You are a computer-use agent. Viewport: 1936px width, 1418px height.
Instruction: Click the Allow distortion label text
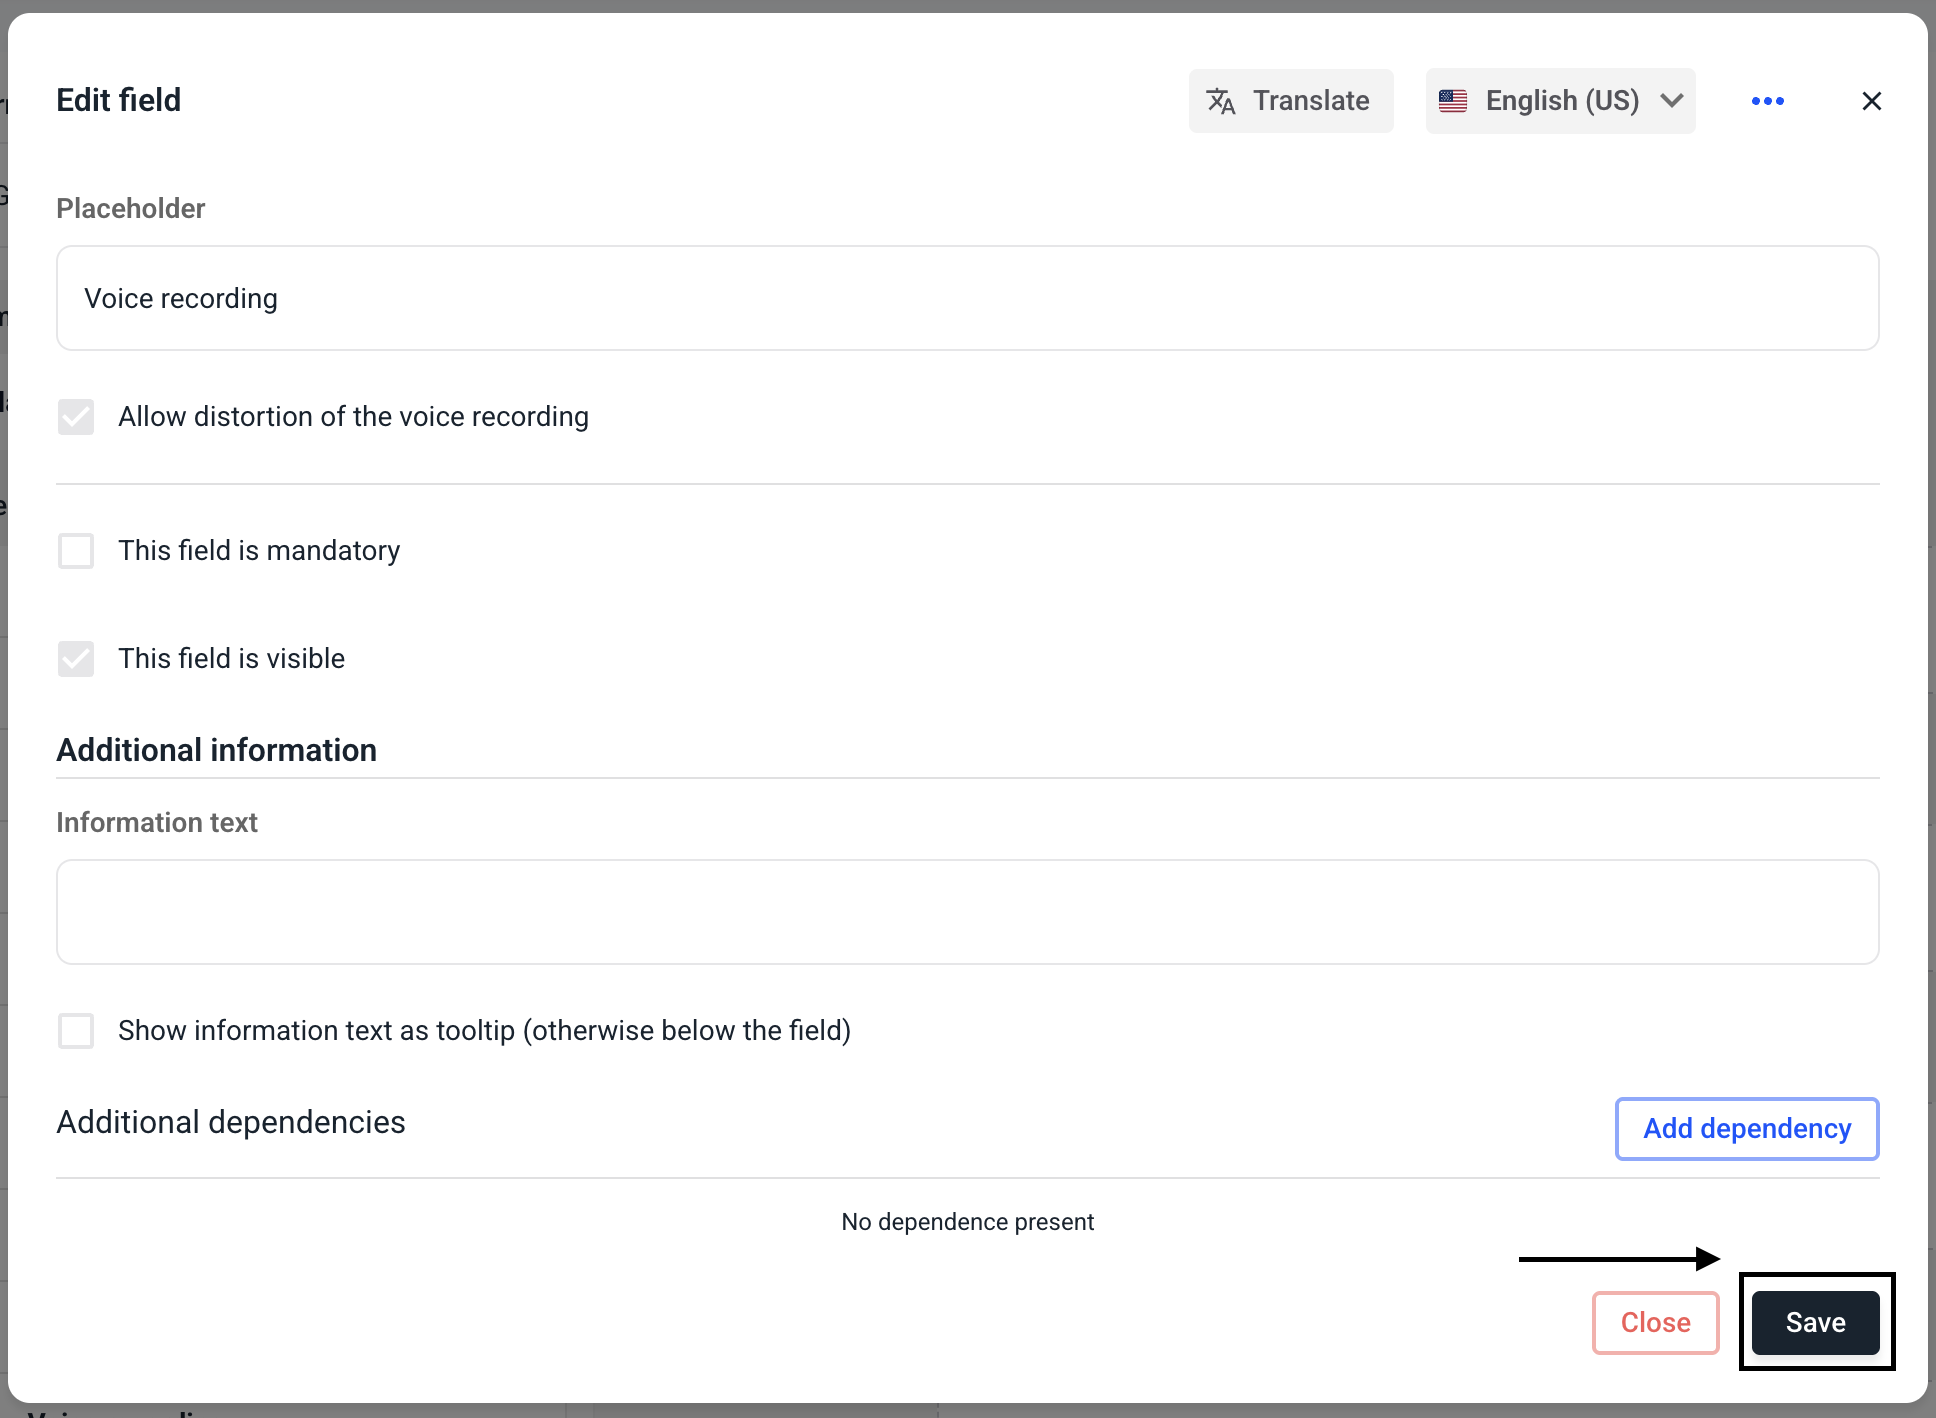353,417
